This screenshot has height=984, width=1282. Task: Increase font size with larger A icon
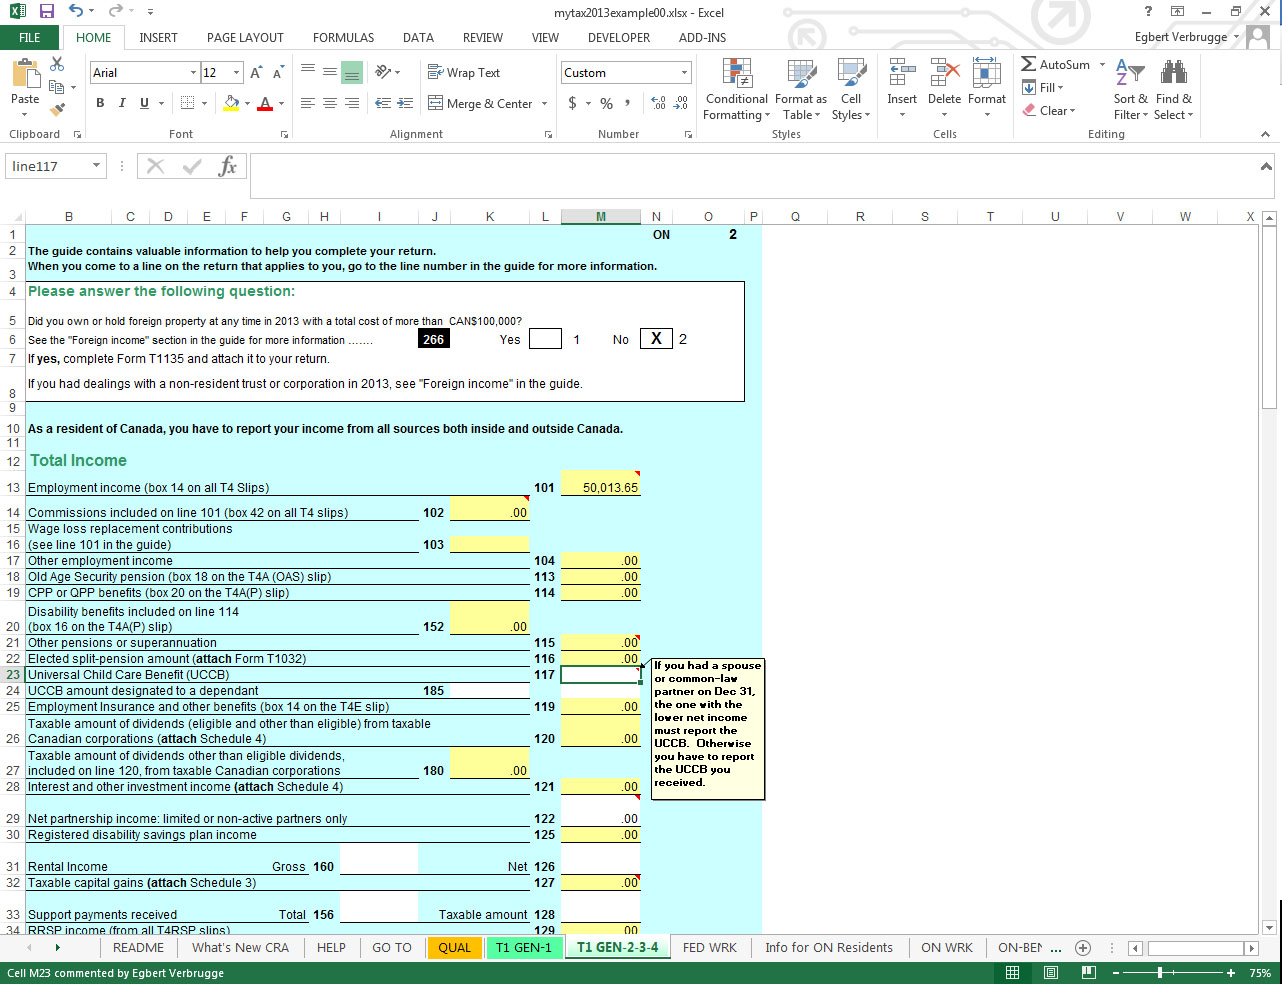click(x=256, y=73)
